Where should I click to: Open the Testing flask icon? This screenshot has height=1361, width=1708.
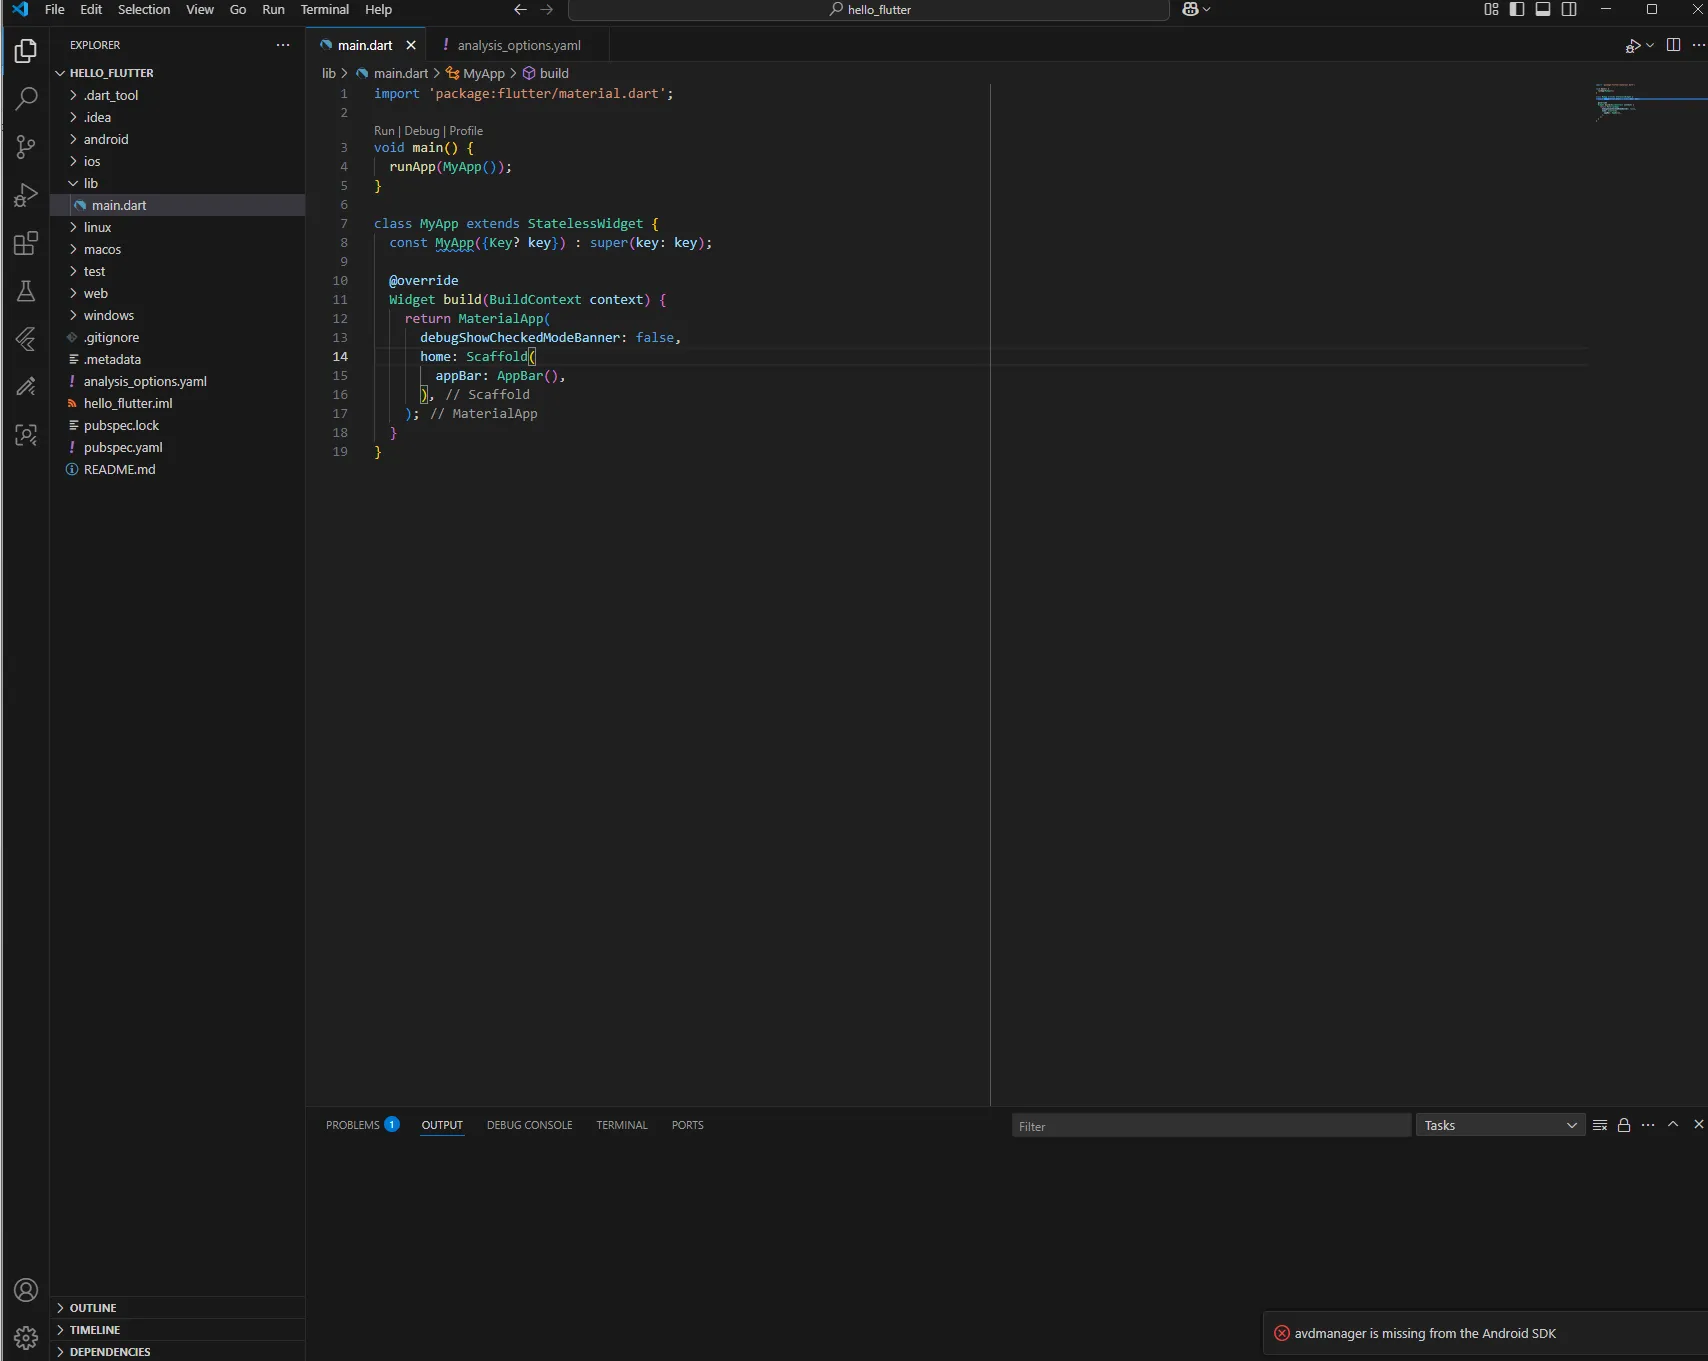26,291
